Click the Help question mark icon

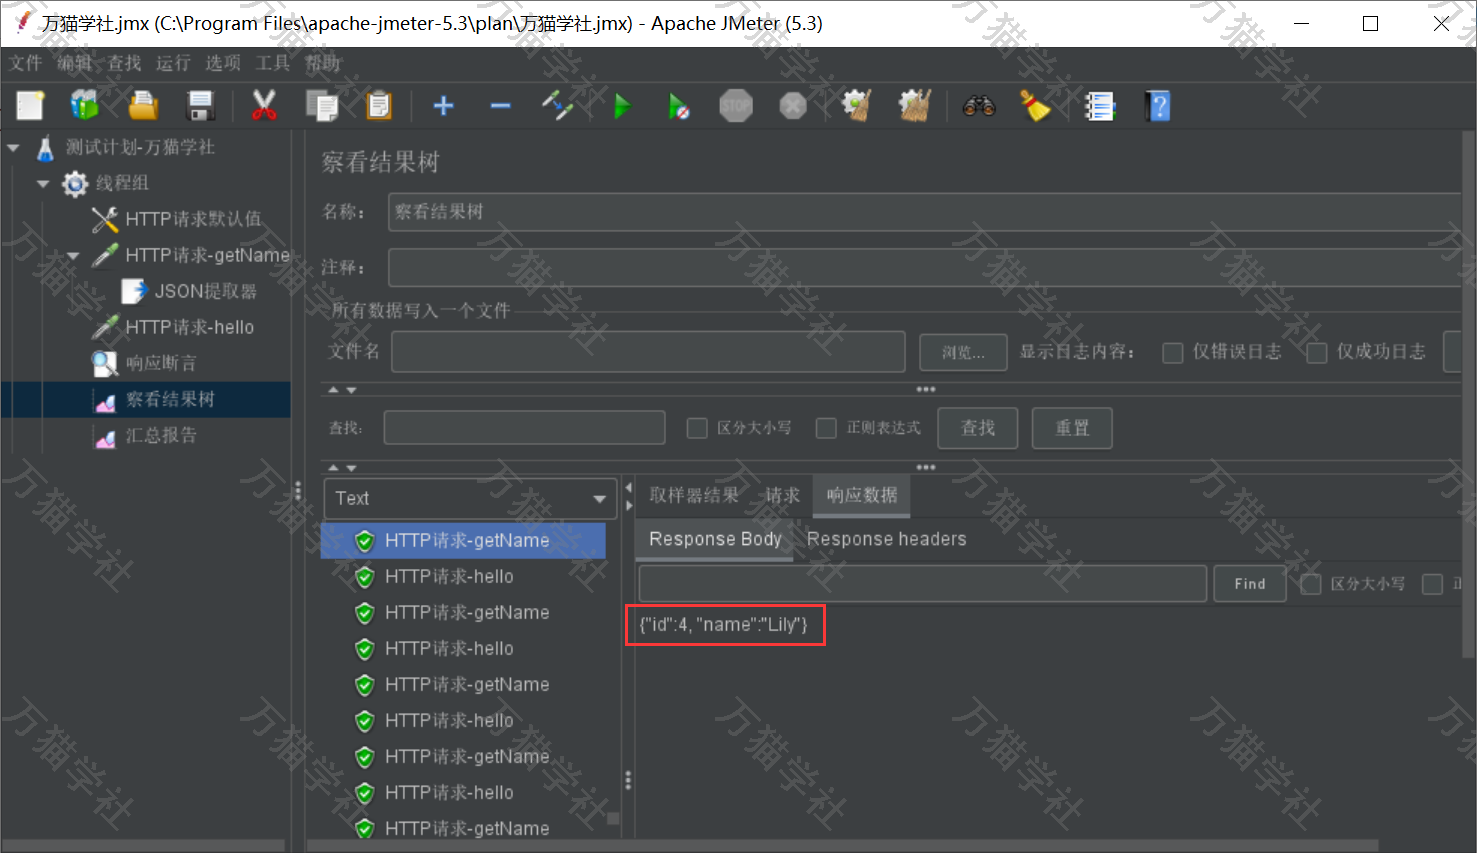point(1158,106)
